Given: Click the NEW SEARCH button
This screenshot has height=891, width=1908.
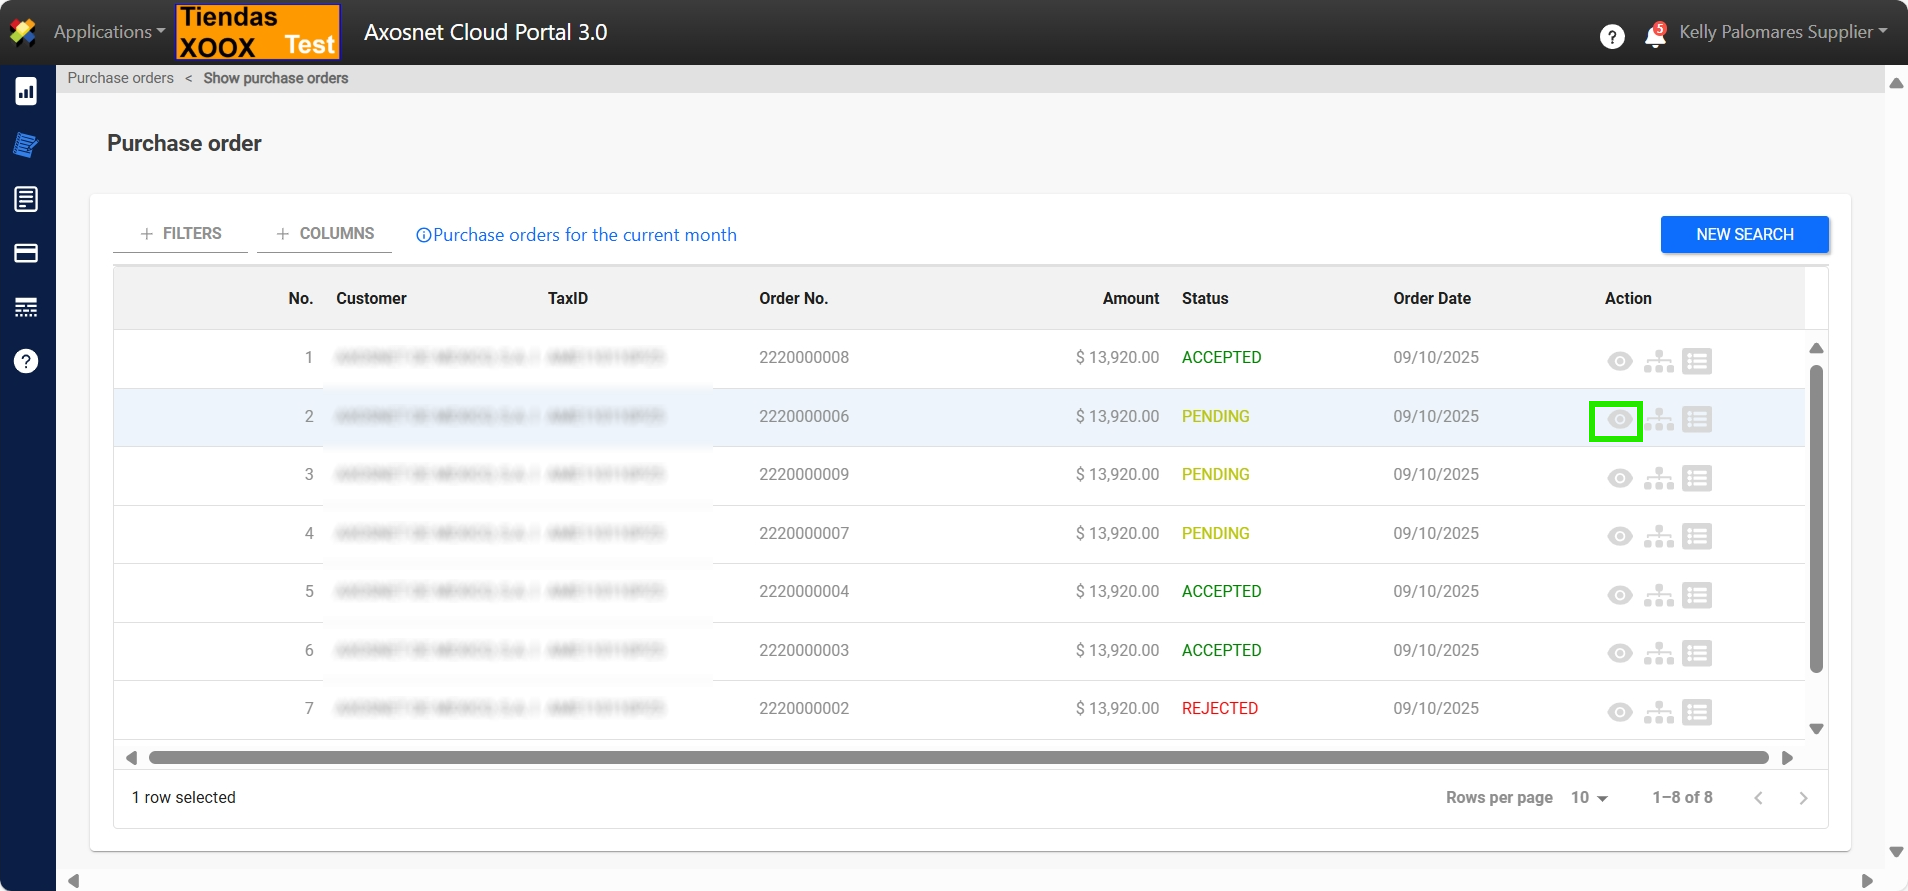Looking at the screenshot, I should click(1744, 235).
